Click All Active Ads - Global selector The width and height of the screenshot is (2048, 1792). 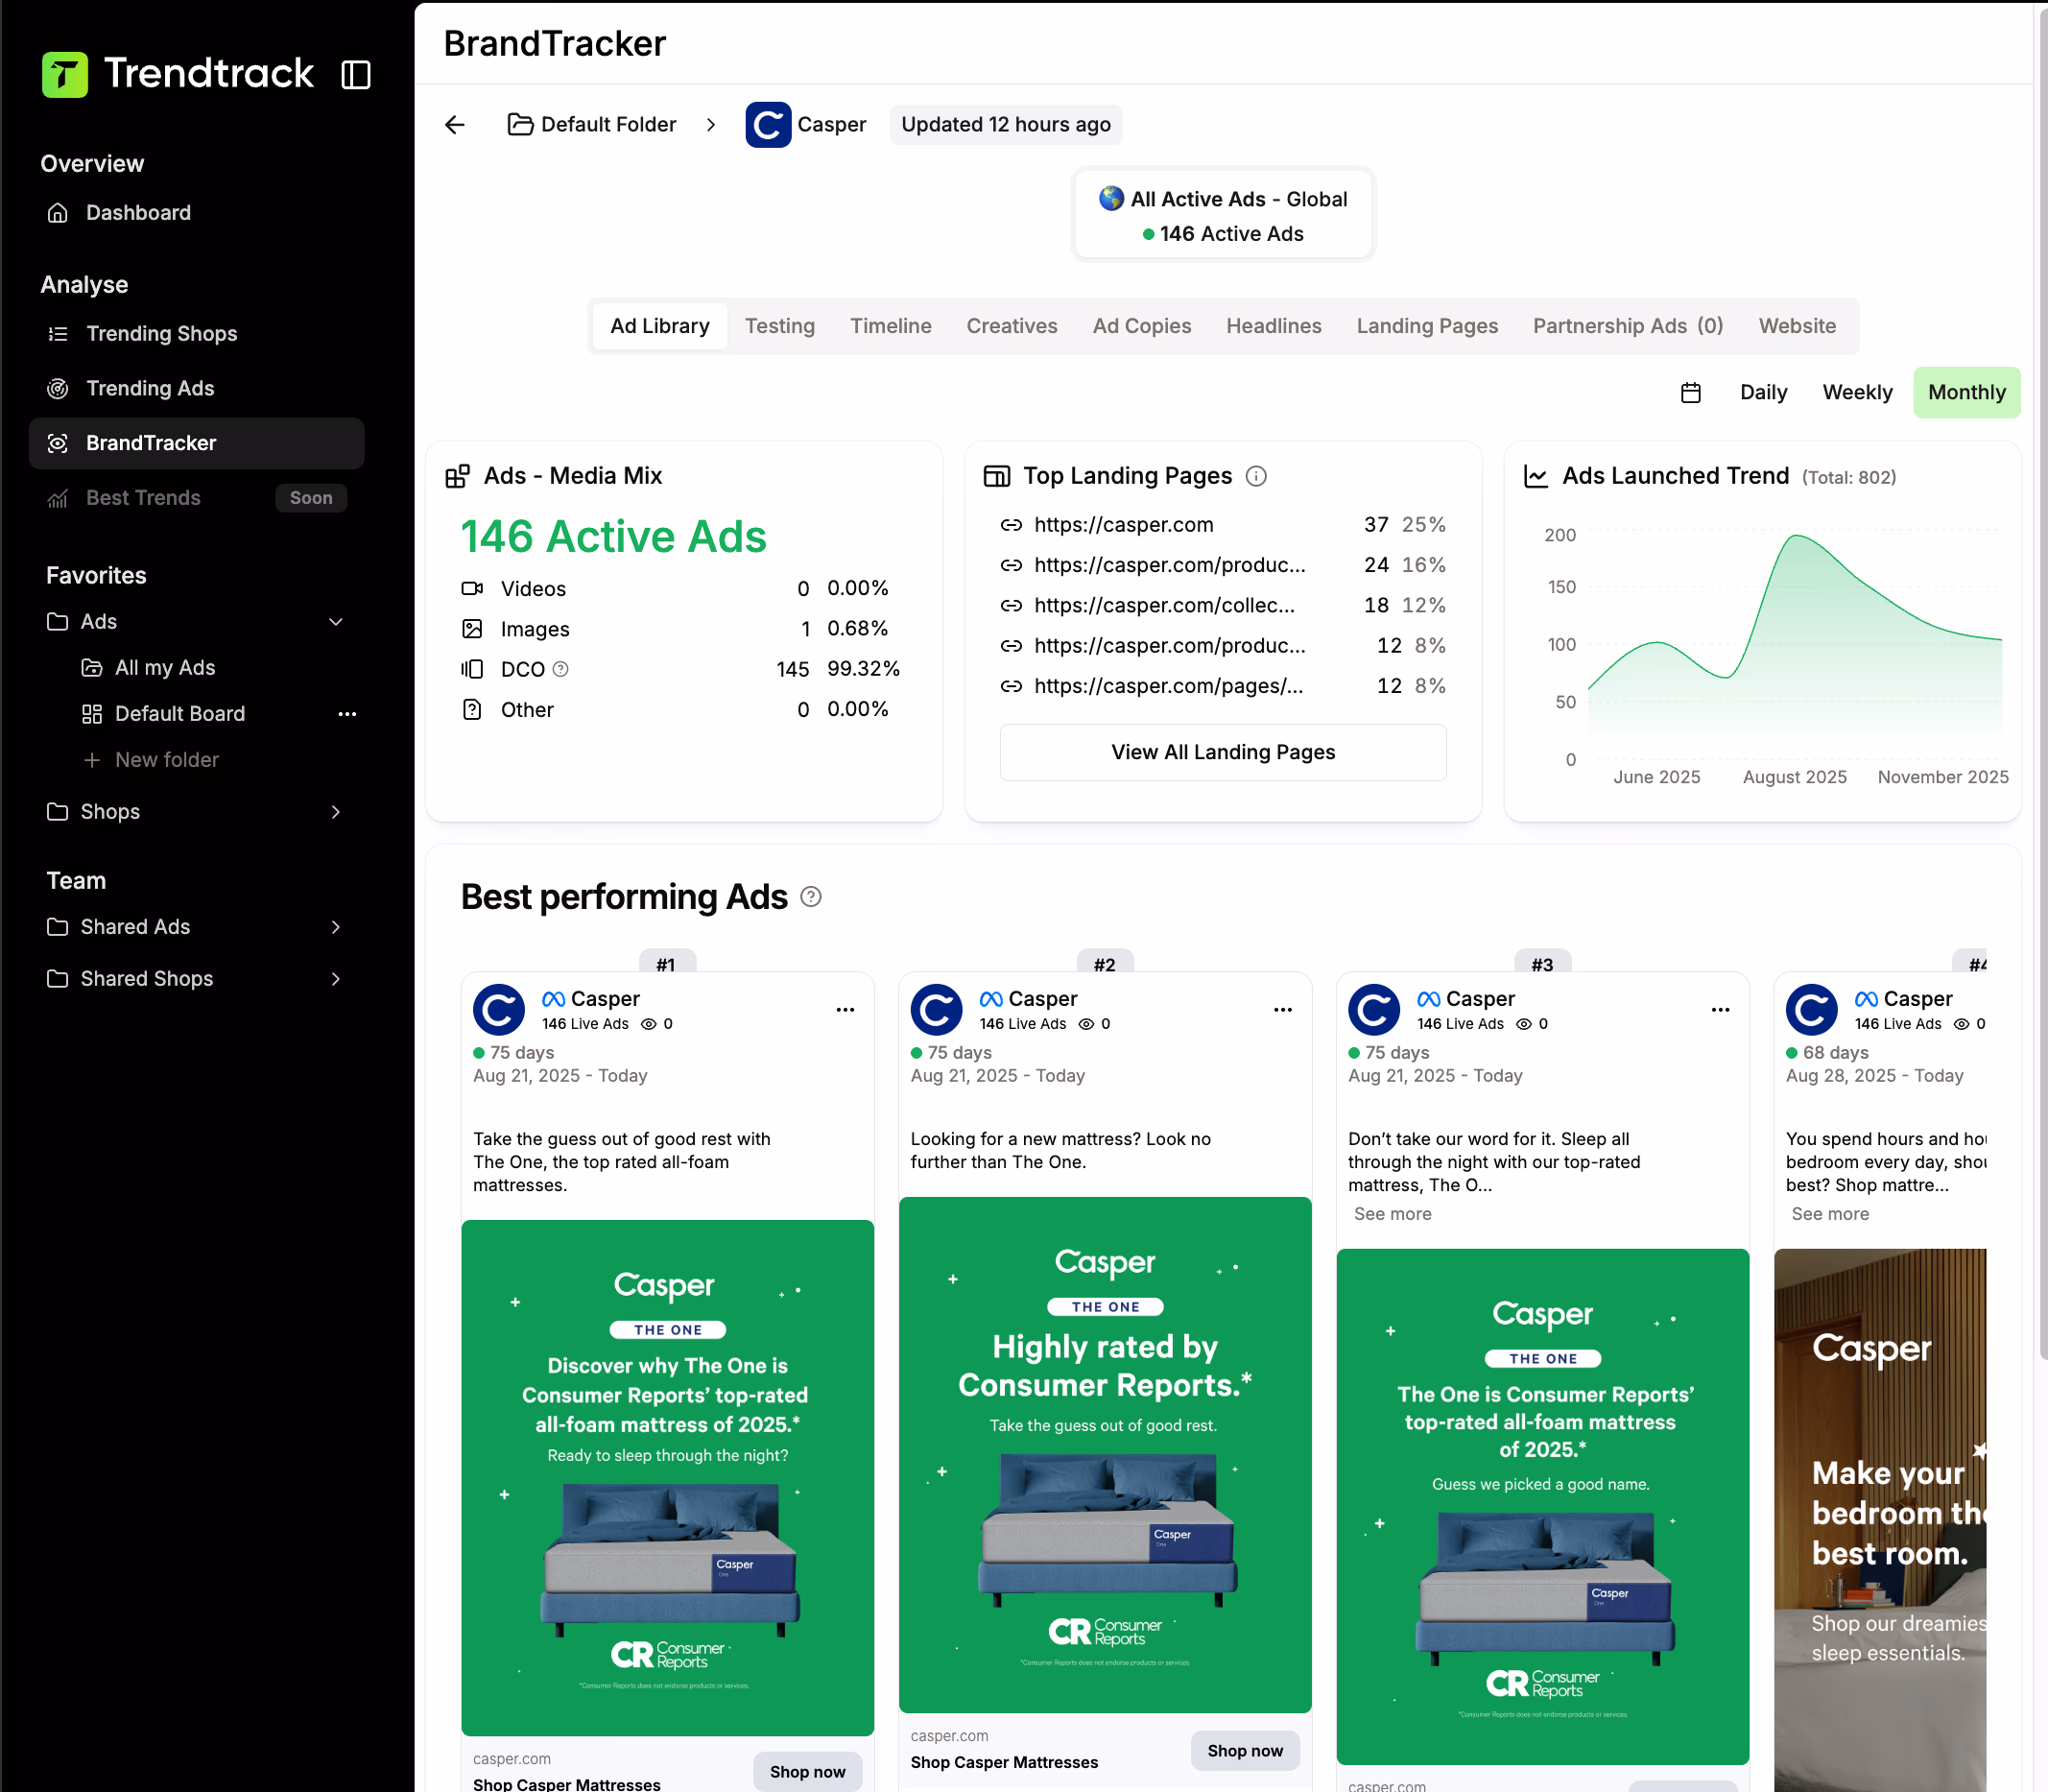click(x=1223, y=215)
